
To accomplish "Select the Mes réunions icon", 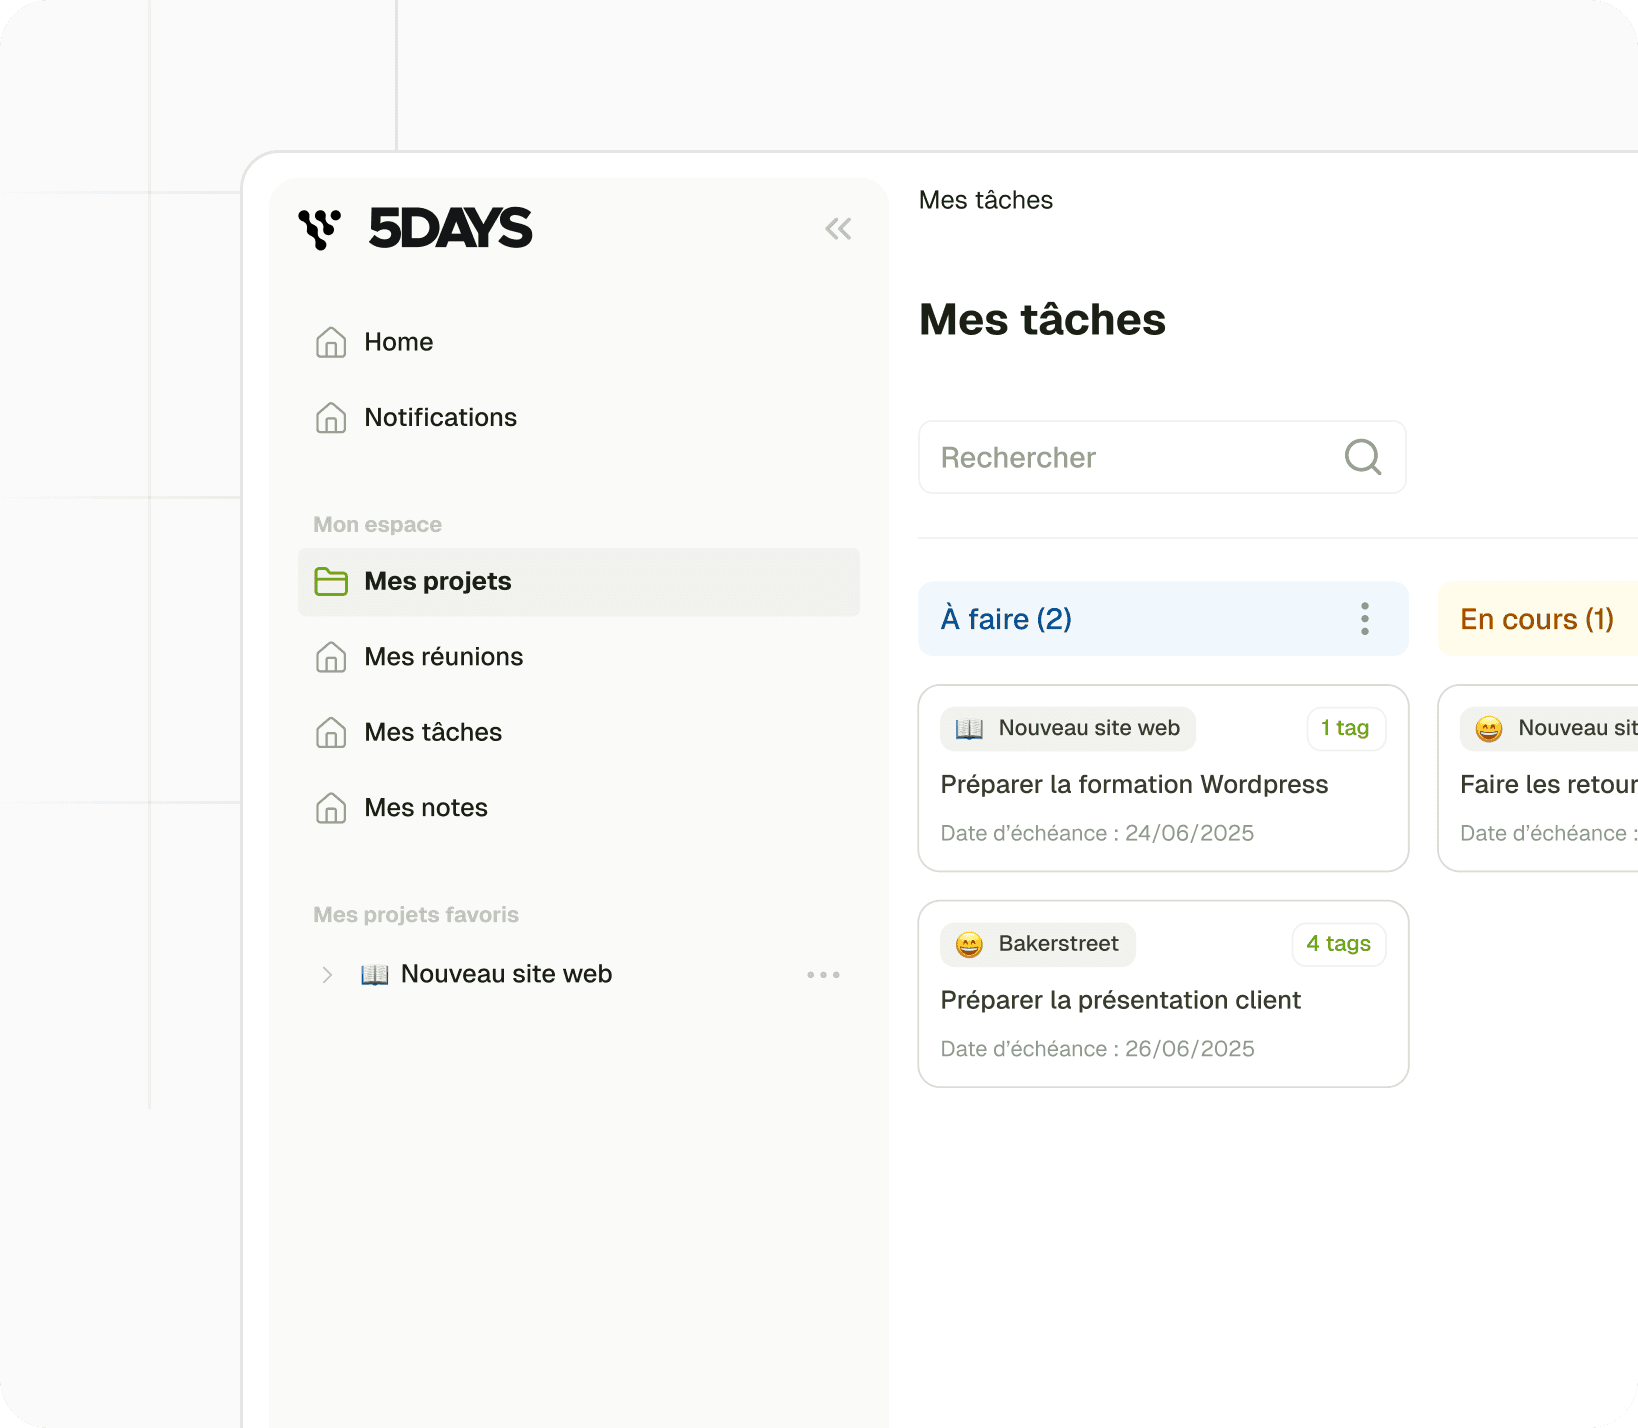I will coord(331,657).
